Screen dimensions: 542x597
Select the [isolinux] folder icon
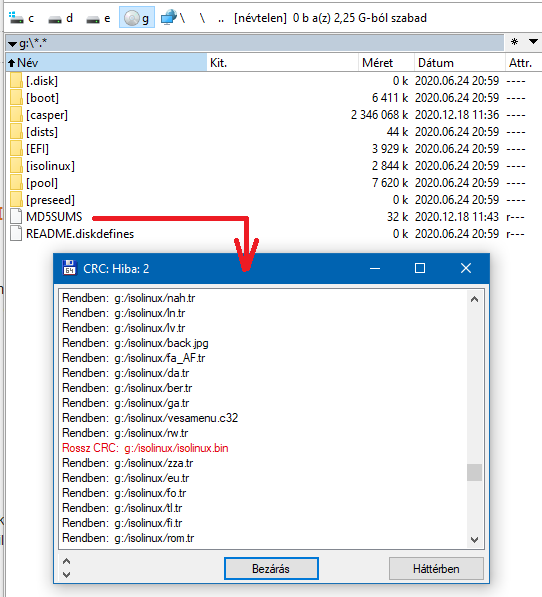click(x=16, y=166)
